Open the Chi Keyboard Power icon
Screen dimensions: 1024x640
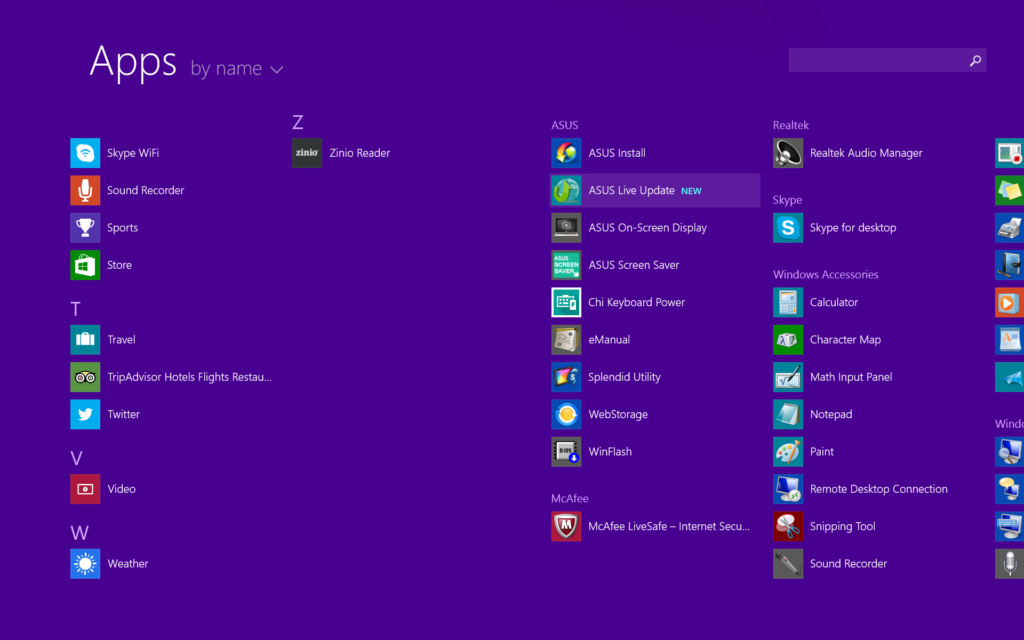(x=566, y=302)
